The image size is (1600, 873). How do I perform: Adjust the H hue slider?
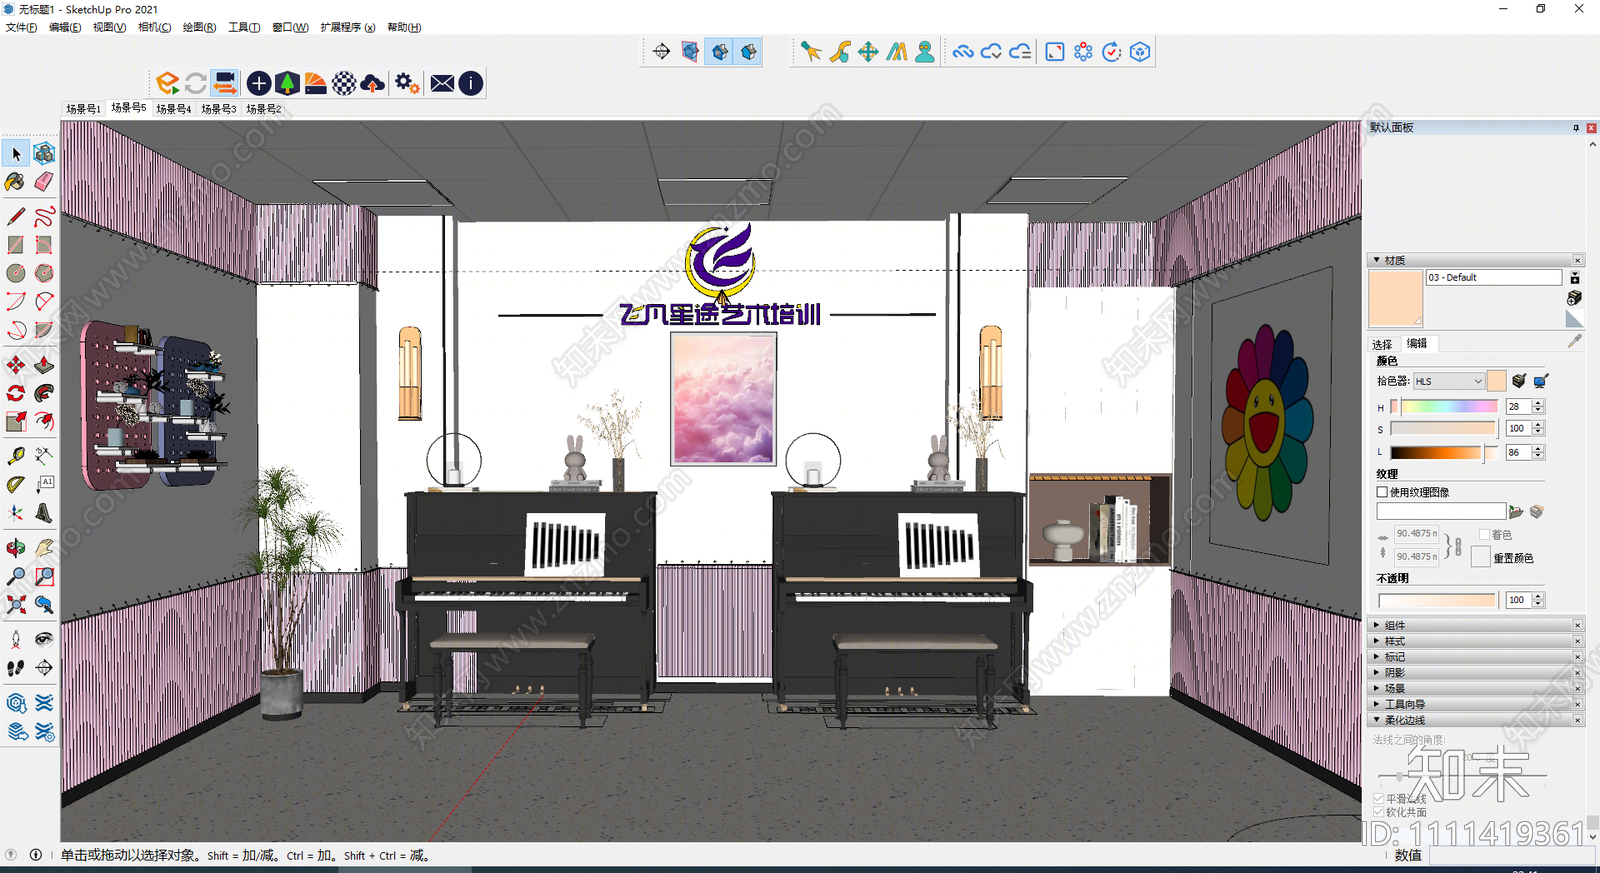[x=1444, y=407]
